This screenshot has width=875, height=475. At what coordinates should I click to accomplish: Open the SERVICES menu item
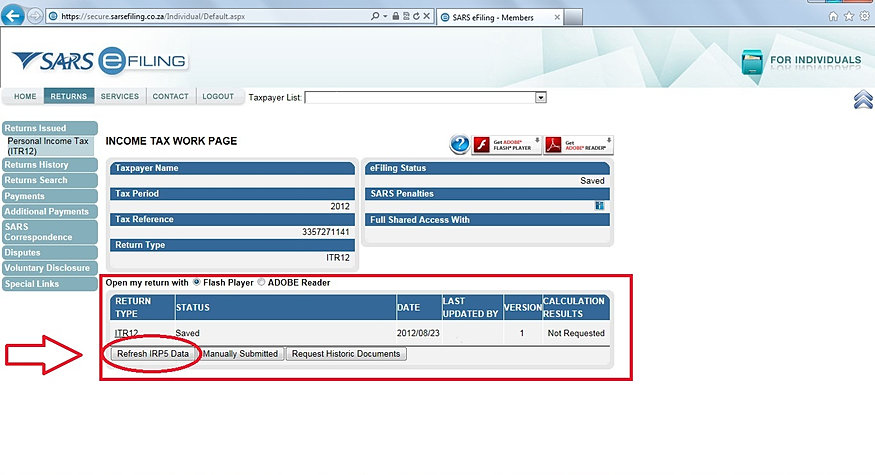click(119, 96)
